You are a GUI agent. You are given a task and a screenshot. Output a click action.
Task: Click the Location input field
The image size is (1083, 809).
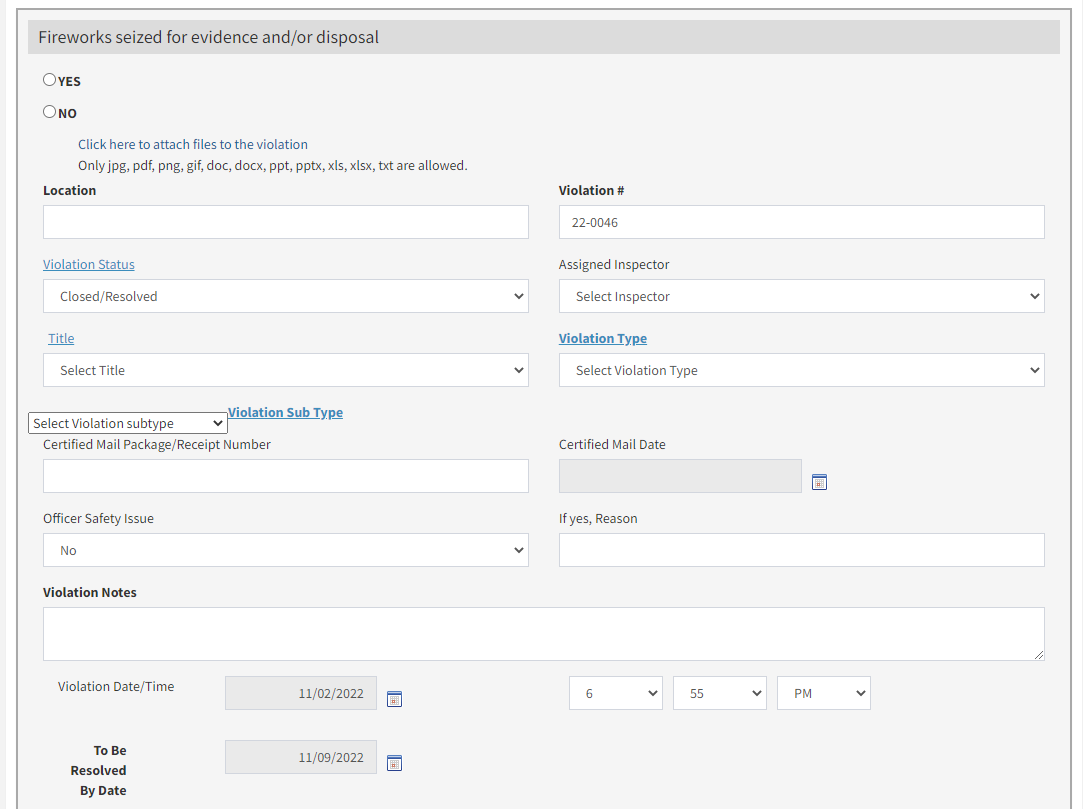286,222
